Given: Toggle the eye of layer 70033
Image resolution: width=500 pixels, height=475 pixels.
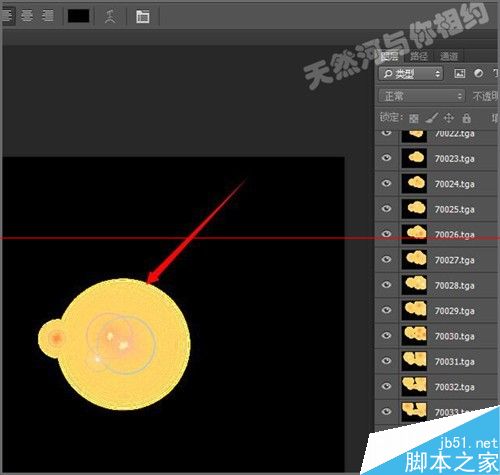Looking at the screenshot, I should [386, 411].
